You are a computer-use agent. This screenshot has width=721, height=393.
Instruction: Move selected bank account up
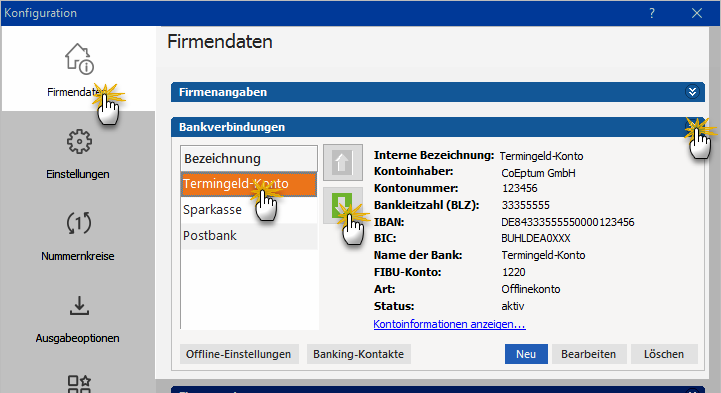[x=343, y=162]
